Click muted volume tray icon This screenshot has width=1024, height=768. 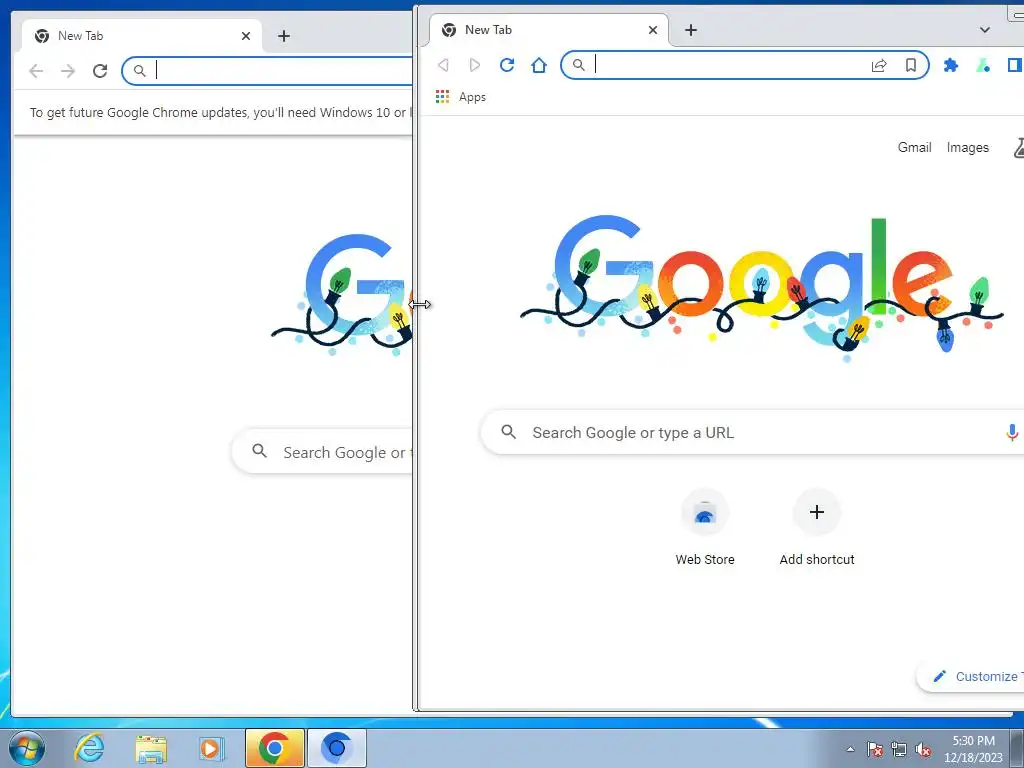tap(923, 749)
